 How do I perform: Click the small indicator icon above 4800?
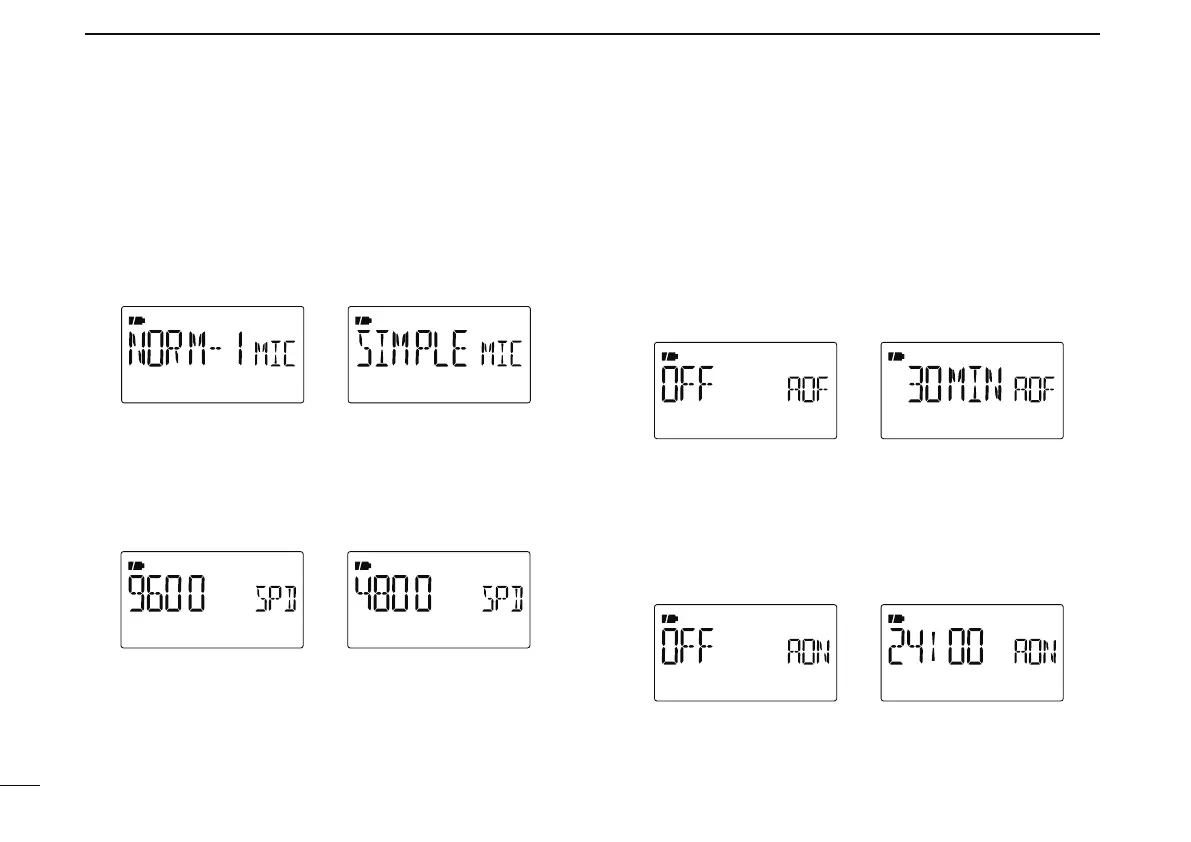coord(363,564)
